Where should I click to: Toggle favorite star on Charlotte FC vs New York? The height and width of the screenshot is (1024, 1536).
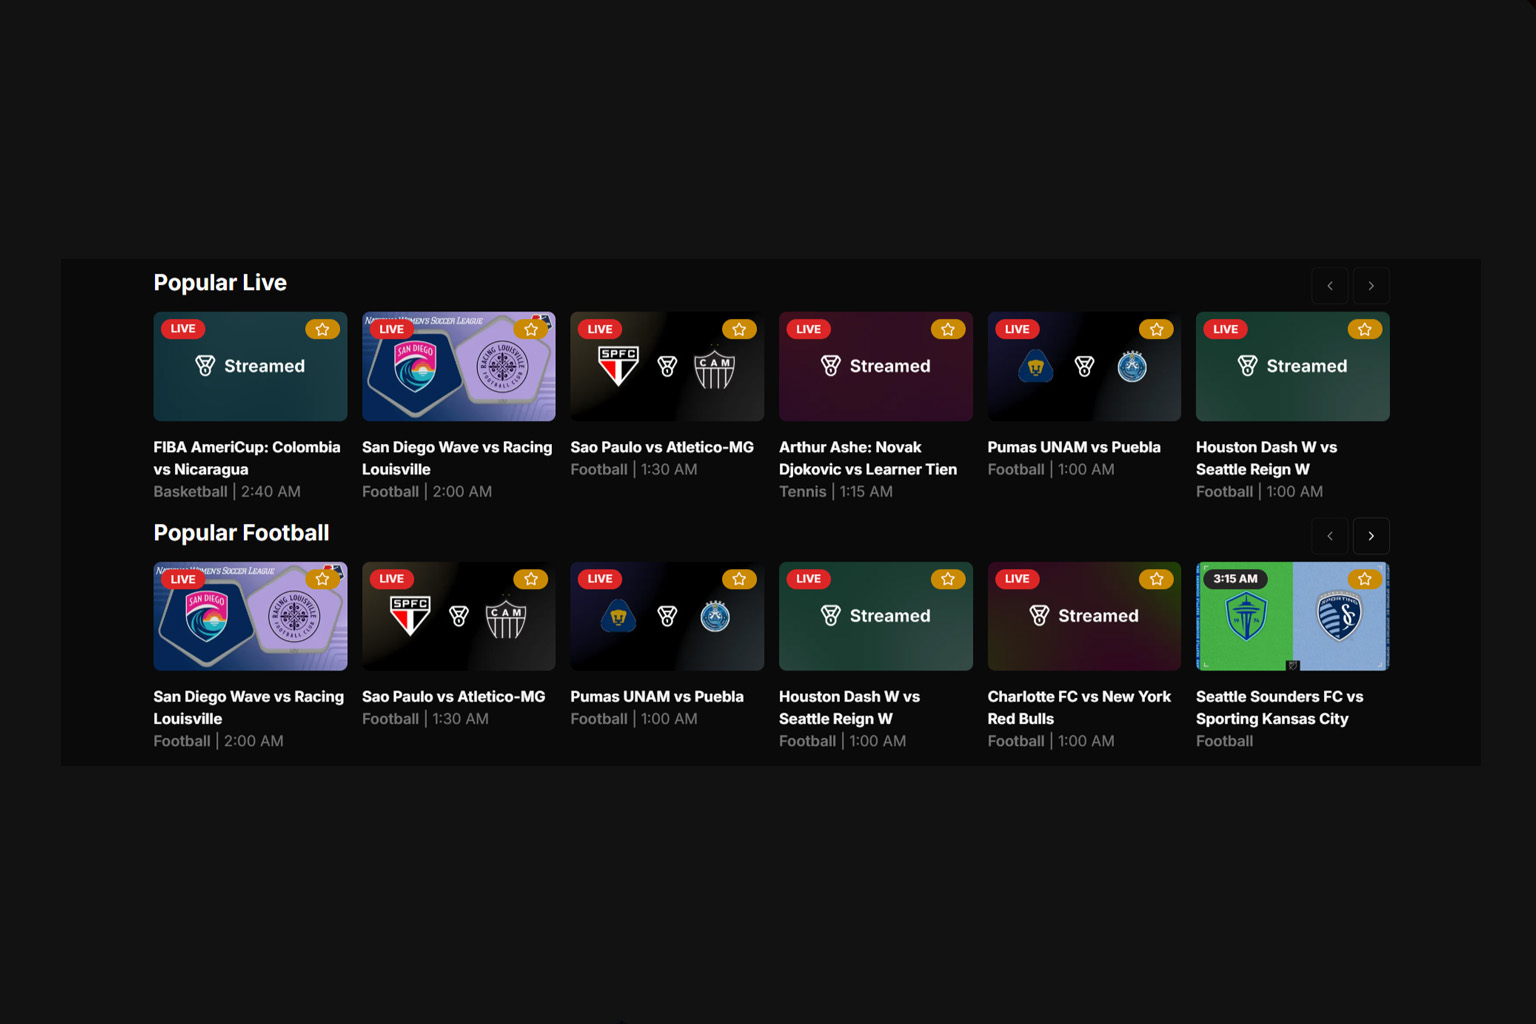1156,578
